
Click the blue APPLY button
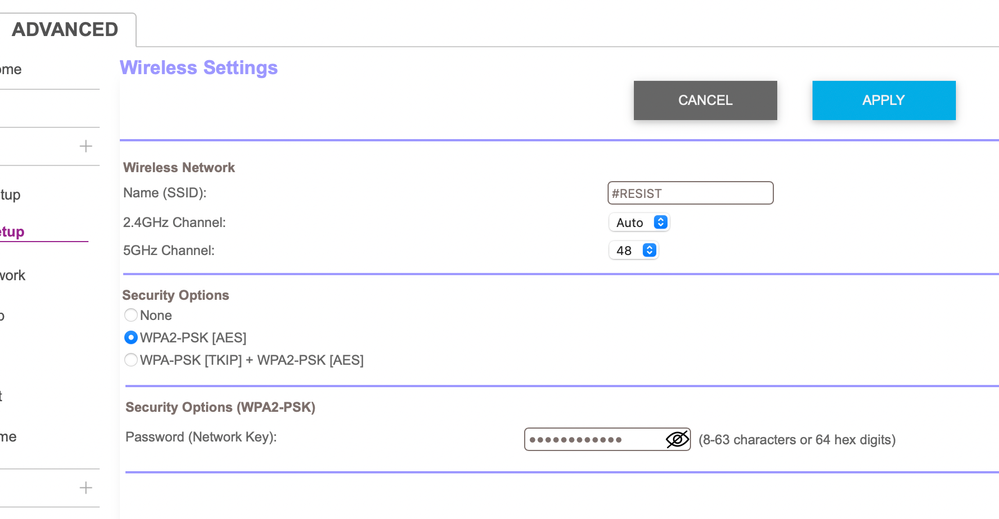(883, 100)
